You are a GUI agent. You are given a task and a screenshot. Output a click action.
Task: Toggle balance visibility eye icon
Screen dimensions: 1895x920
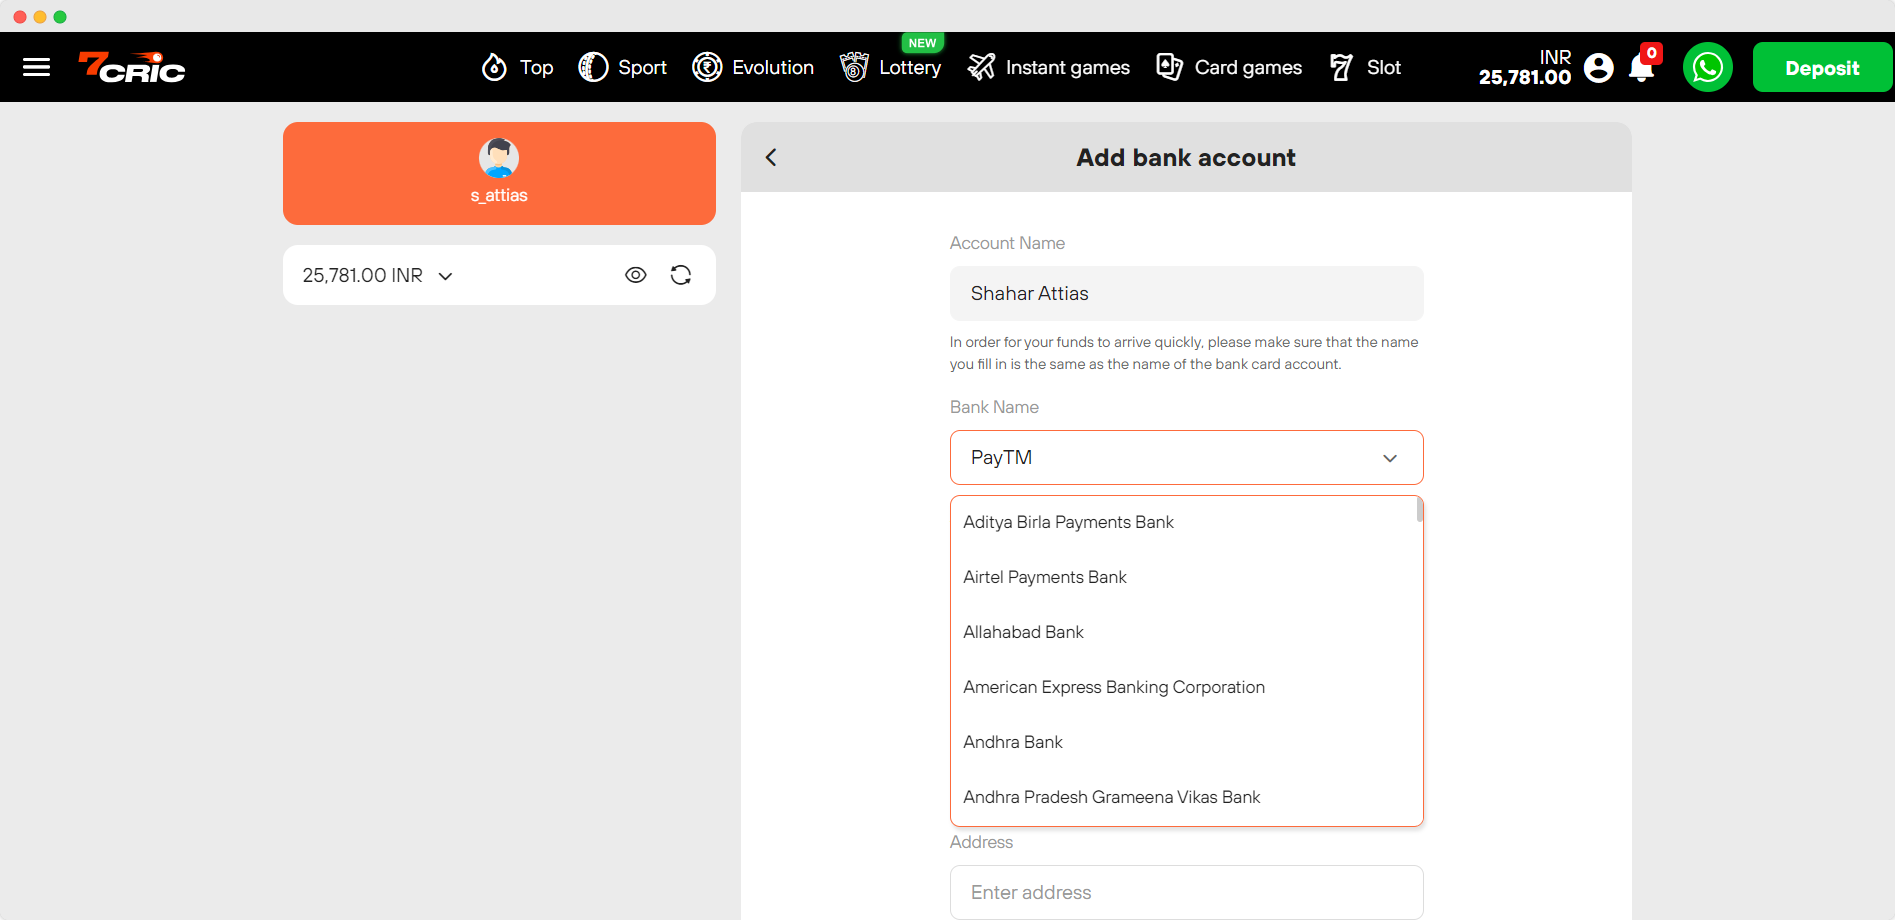(636, 275)
